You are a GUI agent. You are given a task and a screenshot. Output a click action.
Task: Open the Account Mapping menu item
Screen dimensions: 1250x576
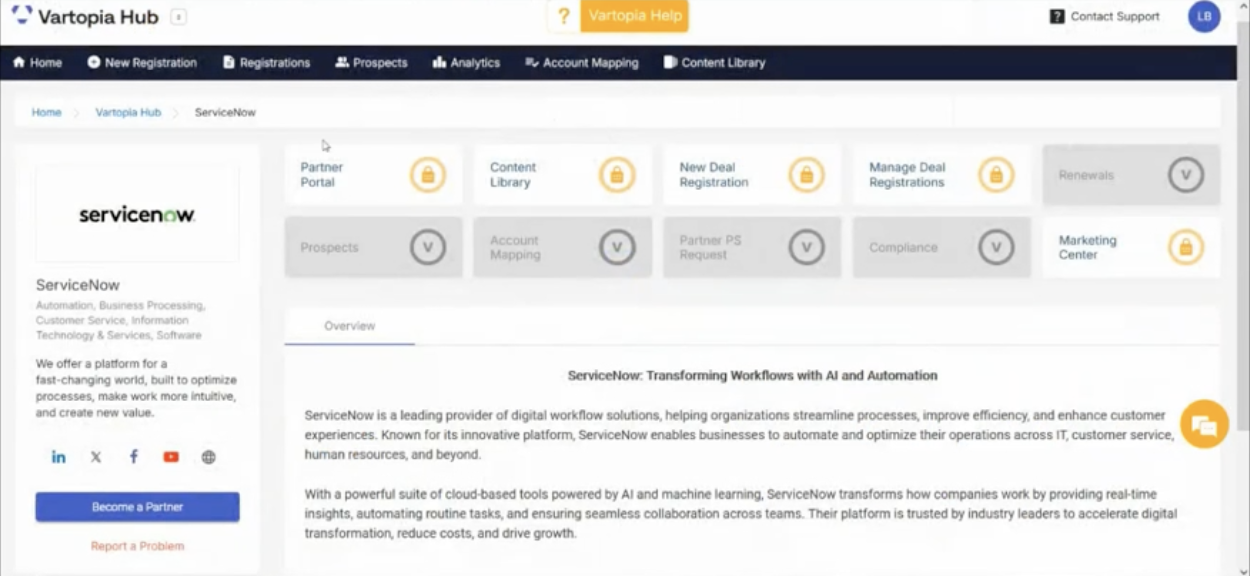(581, 62)
